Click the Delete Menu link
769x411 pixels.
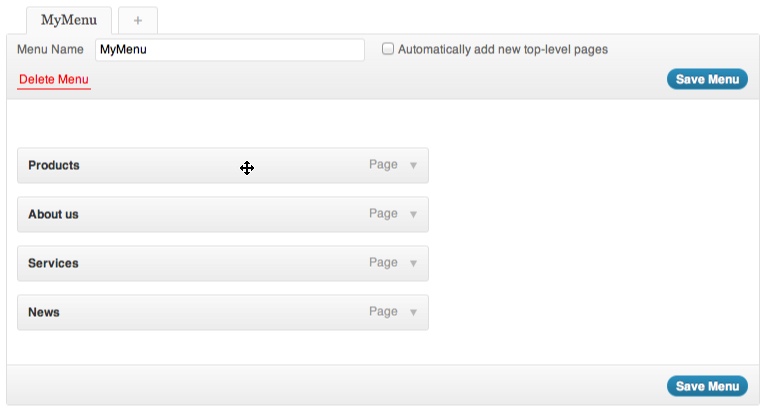click(x=54, y=80)
